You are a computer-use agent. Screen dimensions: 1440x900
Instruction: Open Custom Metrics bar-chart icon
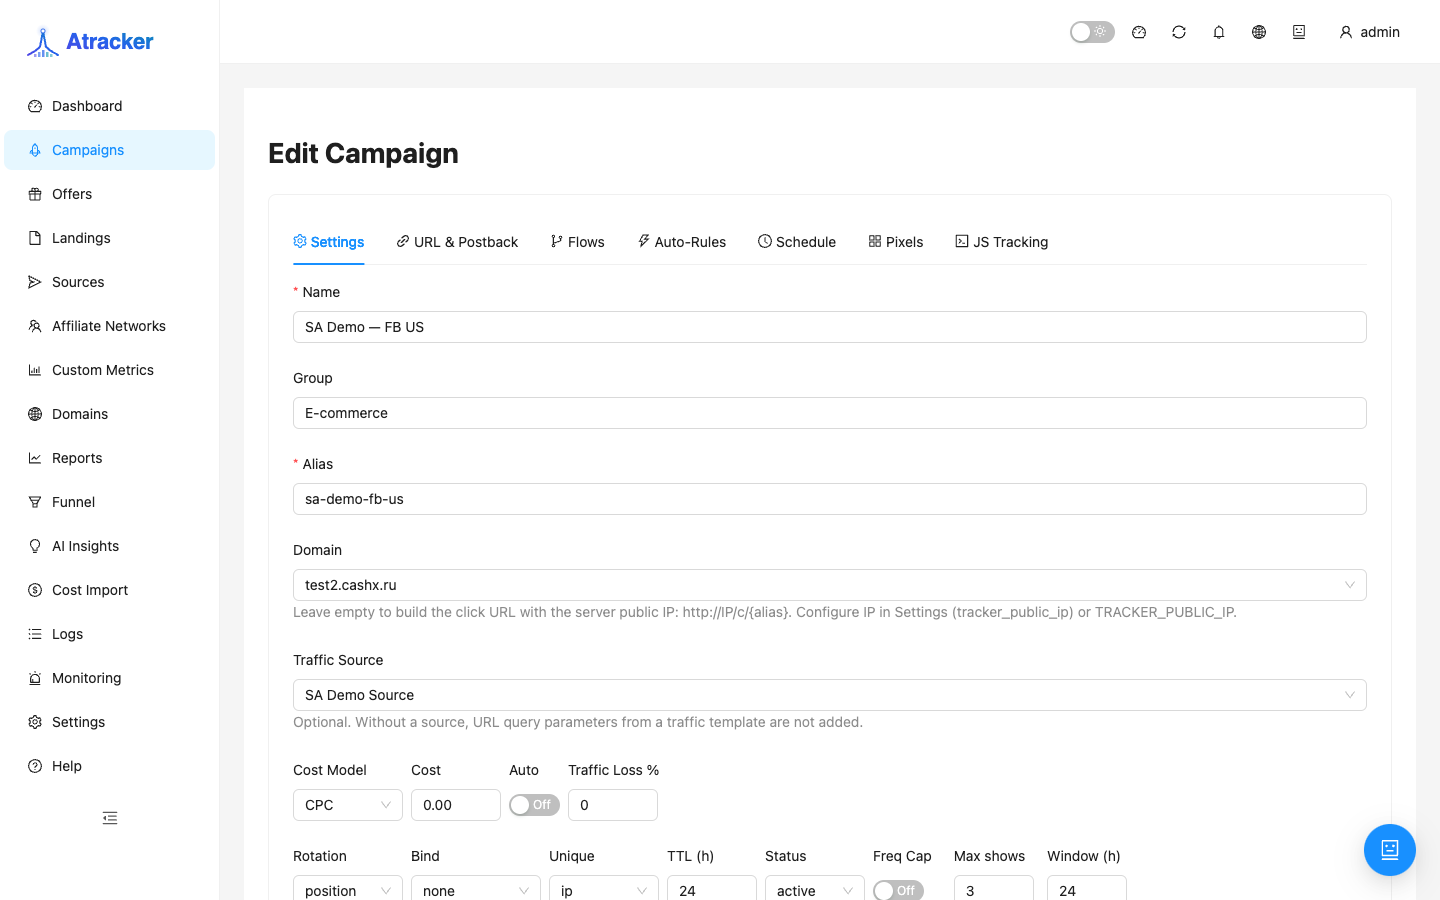35,370
